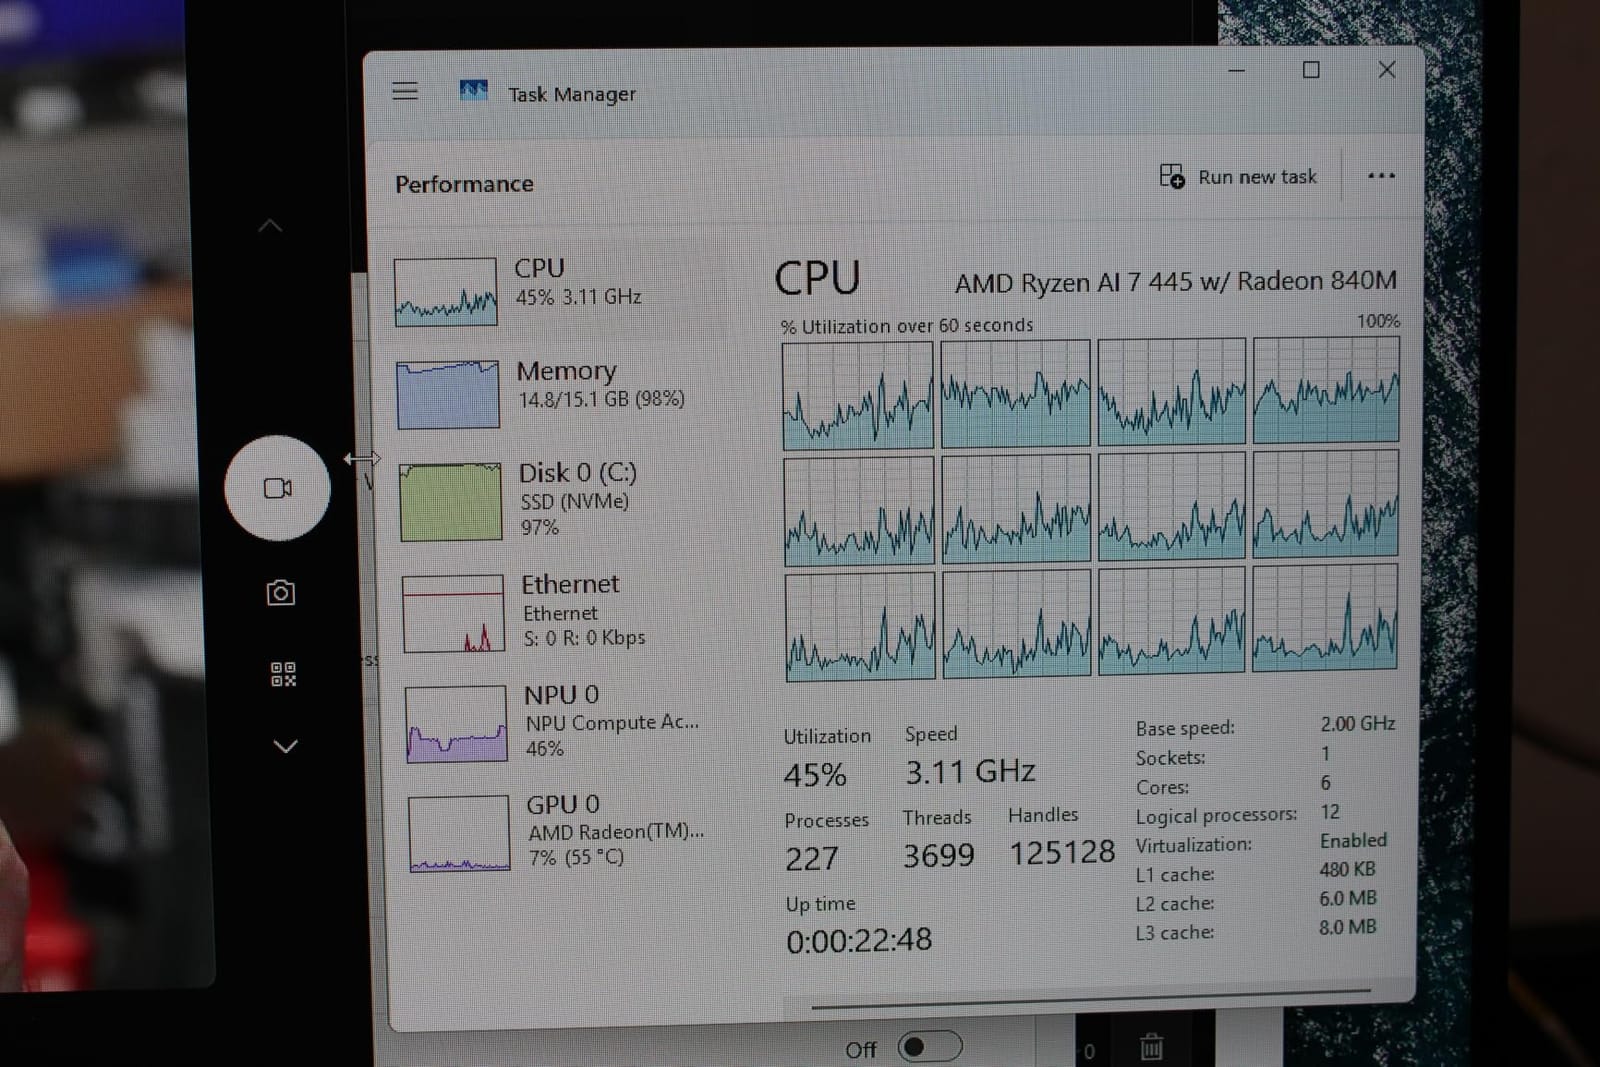Click the Ethernet 'S: 0 R: 0 Kbps' text

[x=584, y=638]
